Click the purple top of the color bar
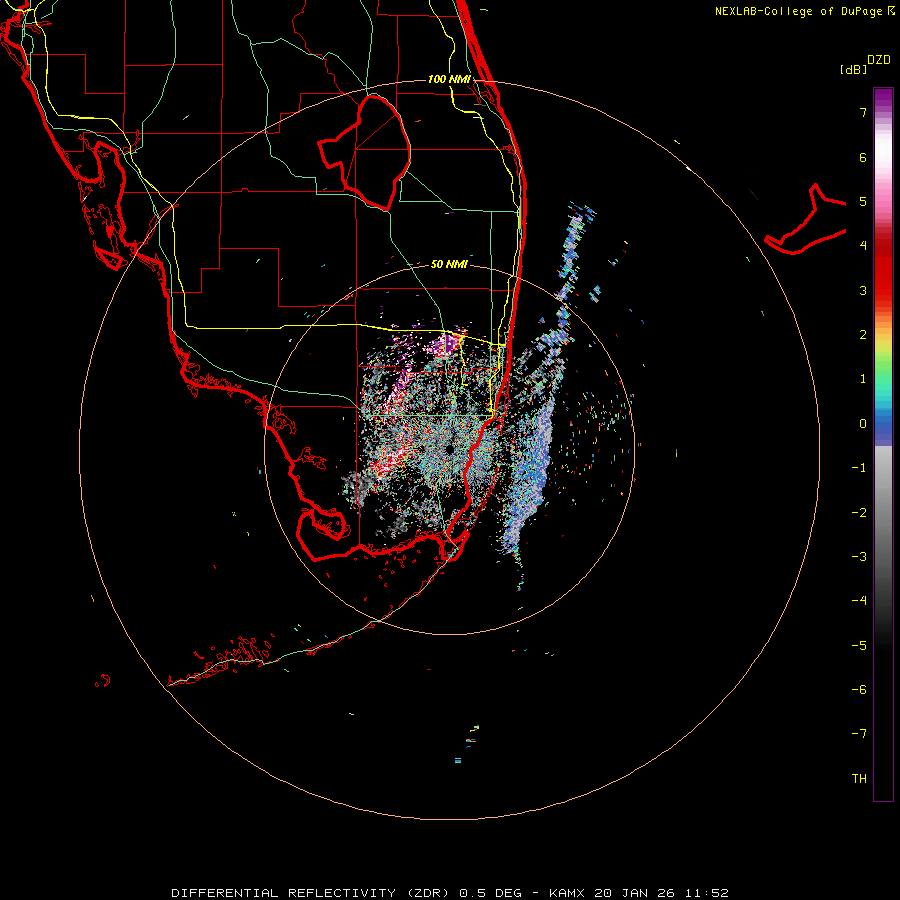Image resolution: width=900 pixels, height=900 pixels. [883, 99]
